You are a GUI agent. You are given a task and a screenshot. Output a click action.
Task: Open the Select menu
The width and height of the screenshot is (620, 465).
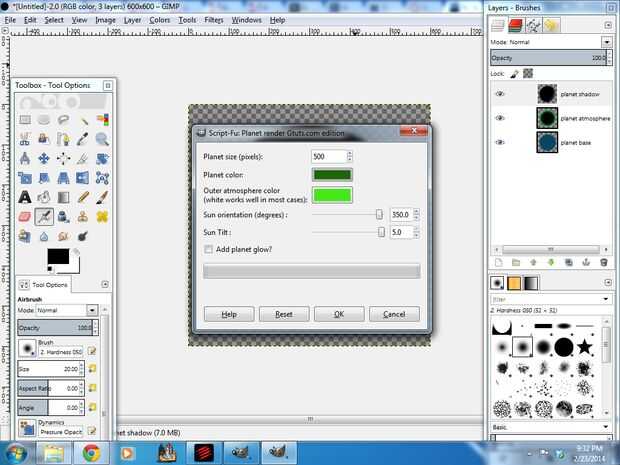[x=54, y=20]
